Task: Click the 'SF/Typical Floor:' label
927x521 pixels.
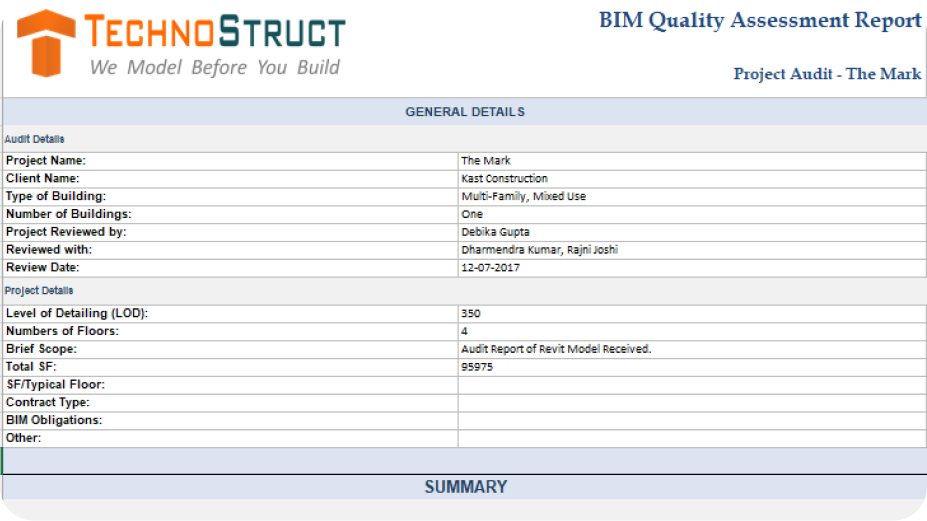Action: pyautogui.click(x=56, y=384)
